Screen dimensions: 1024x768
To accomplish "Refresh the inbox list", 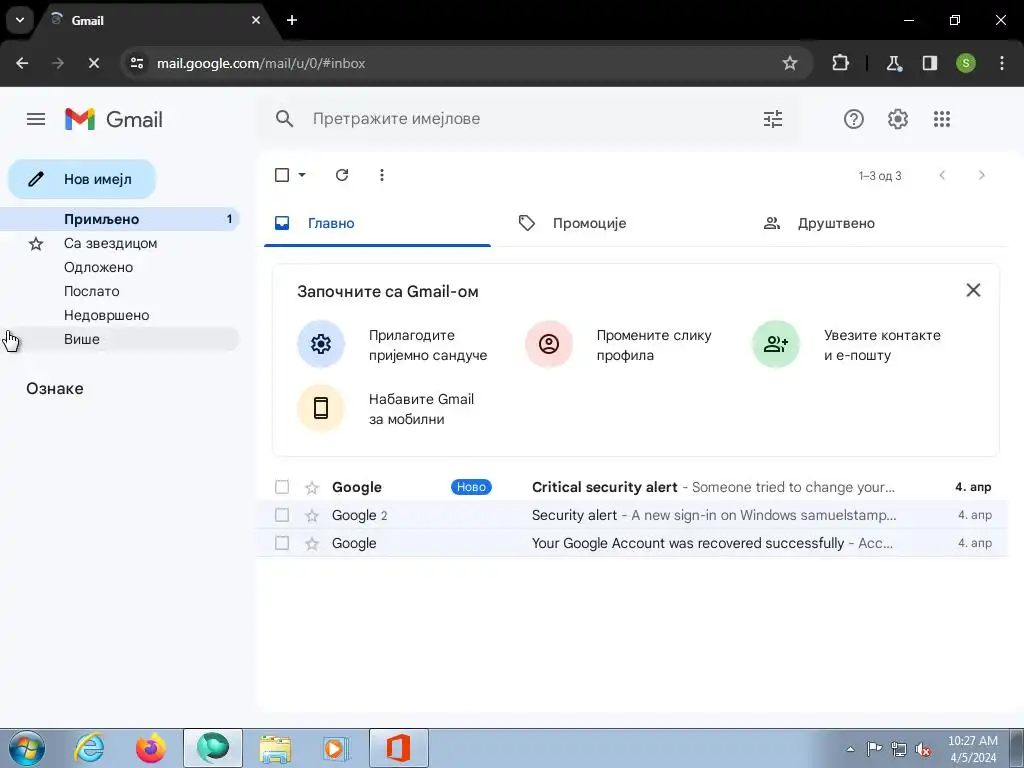I will (x=342, y=175).
